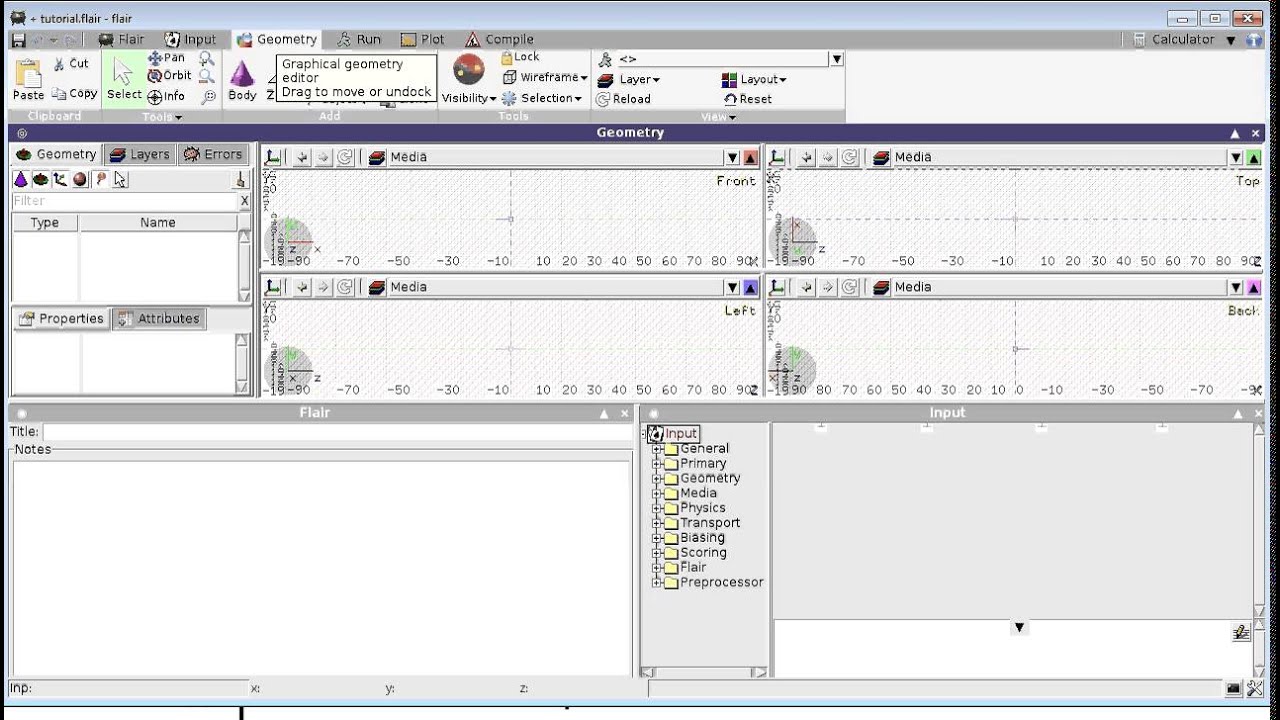Choose the Orbit tool
This screenshot has height=720, width=1280.
point(169,76)
